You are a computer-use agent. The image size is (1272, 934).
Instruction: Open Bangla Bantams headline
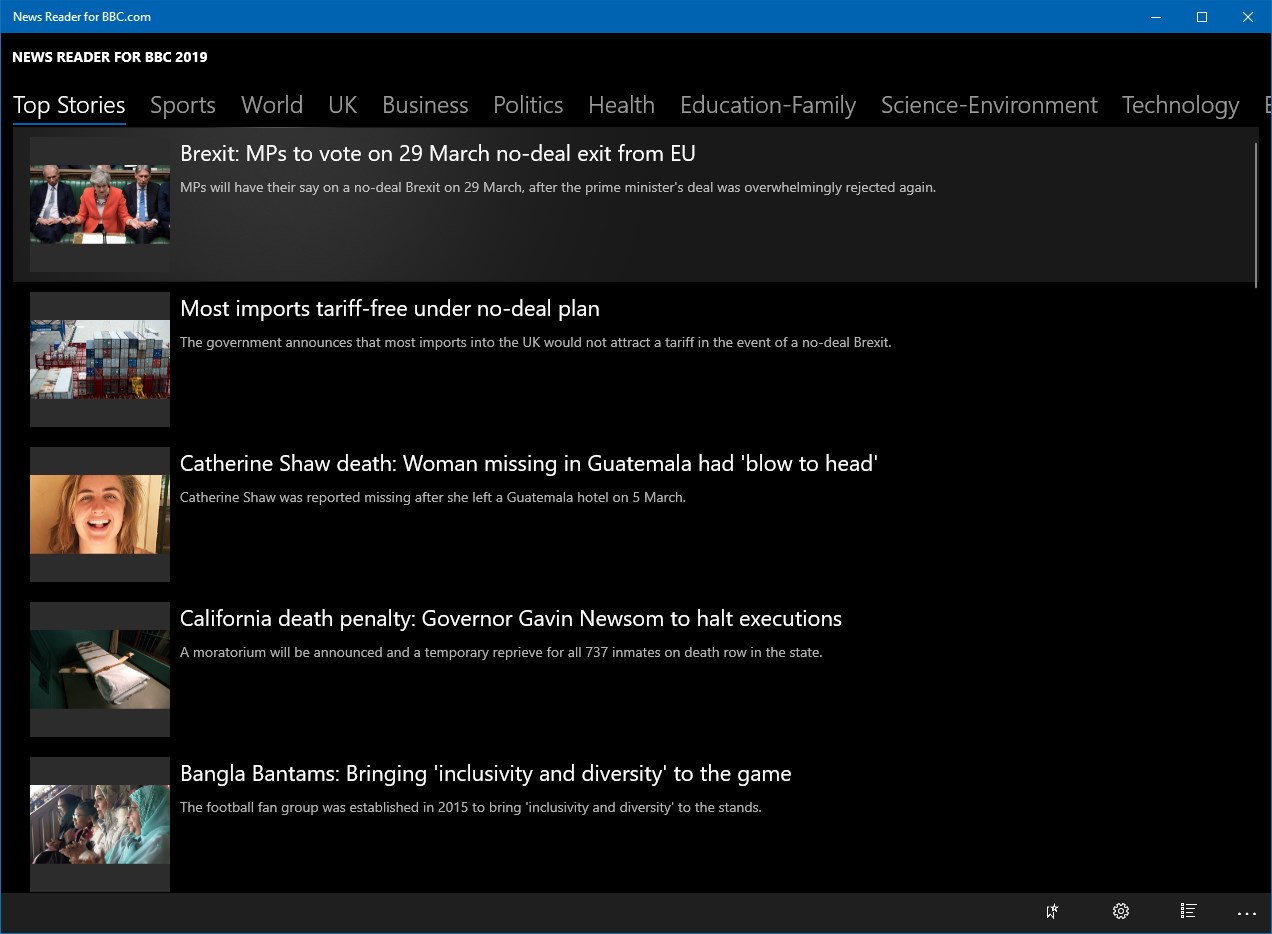(x=486, y=773)
